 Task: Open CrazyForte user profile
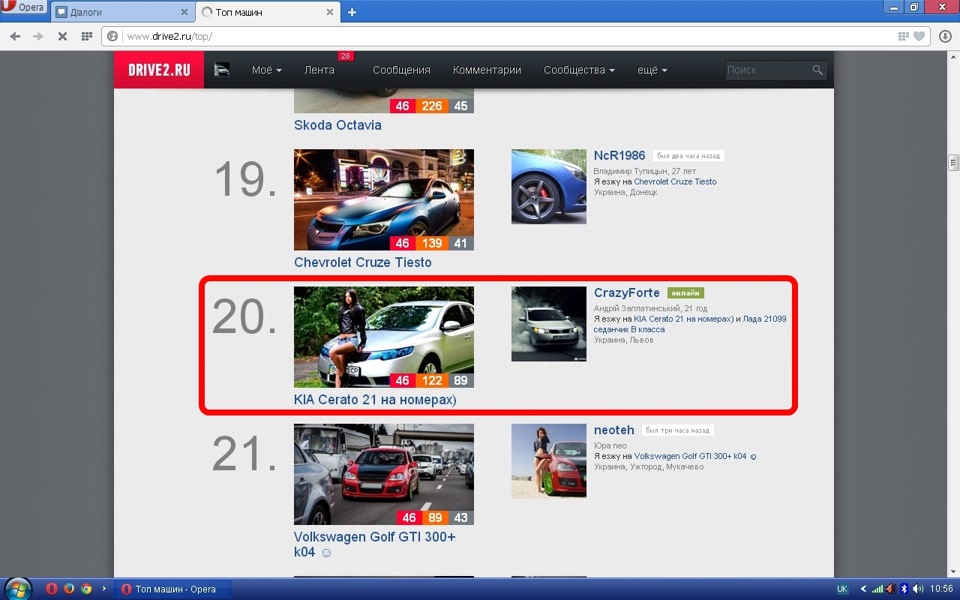[626, 293]
